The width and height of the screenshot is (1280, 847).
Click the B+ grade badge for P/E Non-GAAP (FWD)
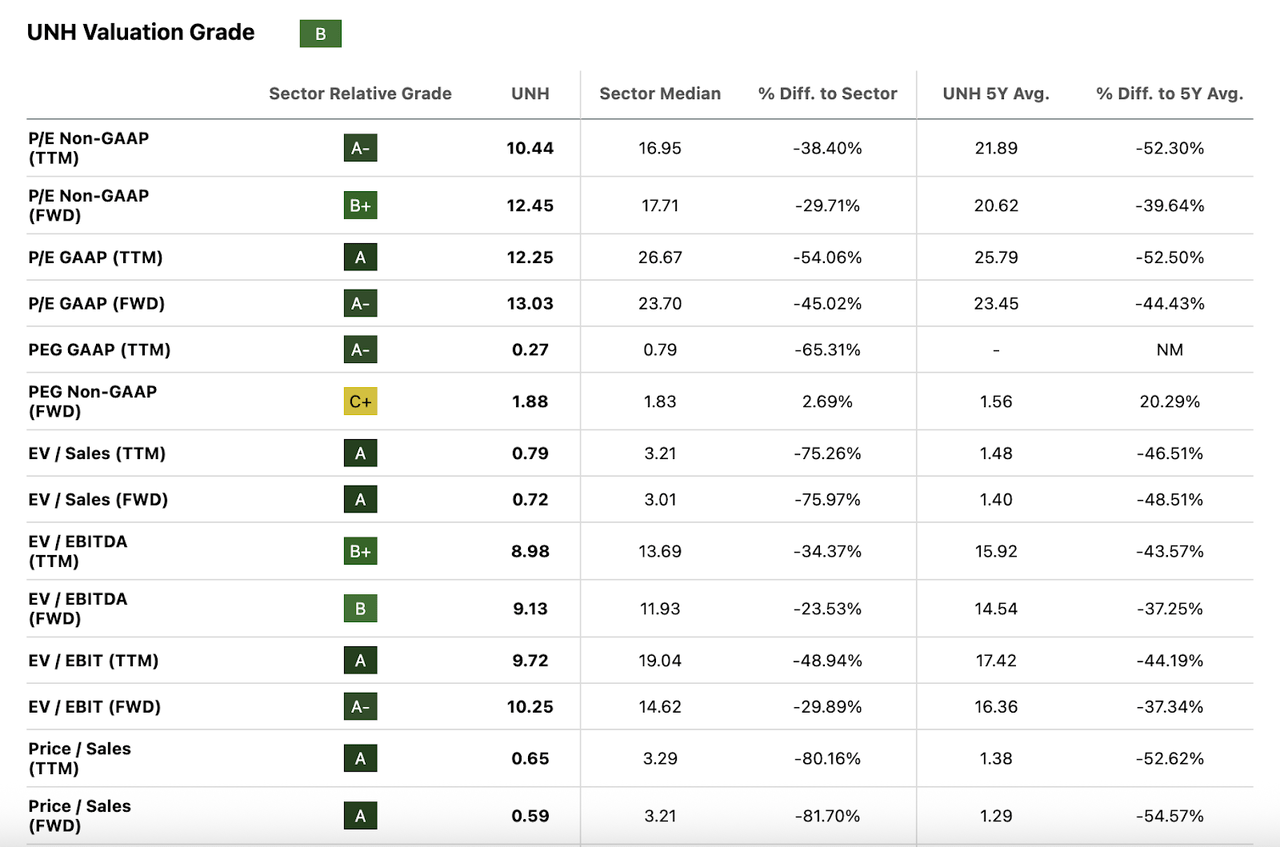(360, 206)
